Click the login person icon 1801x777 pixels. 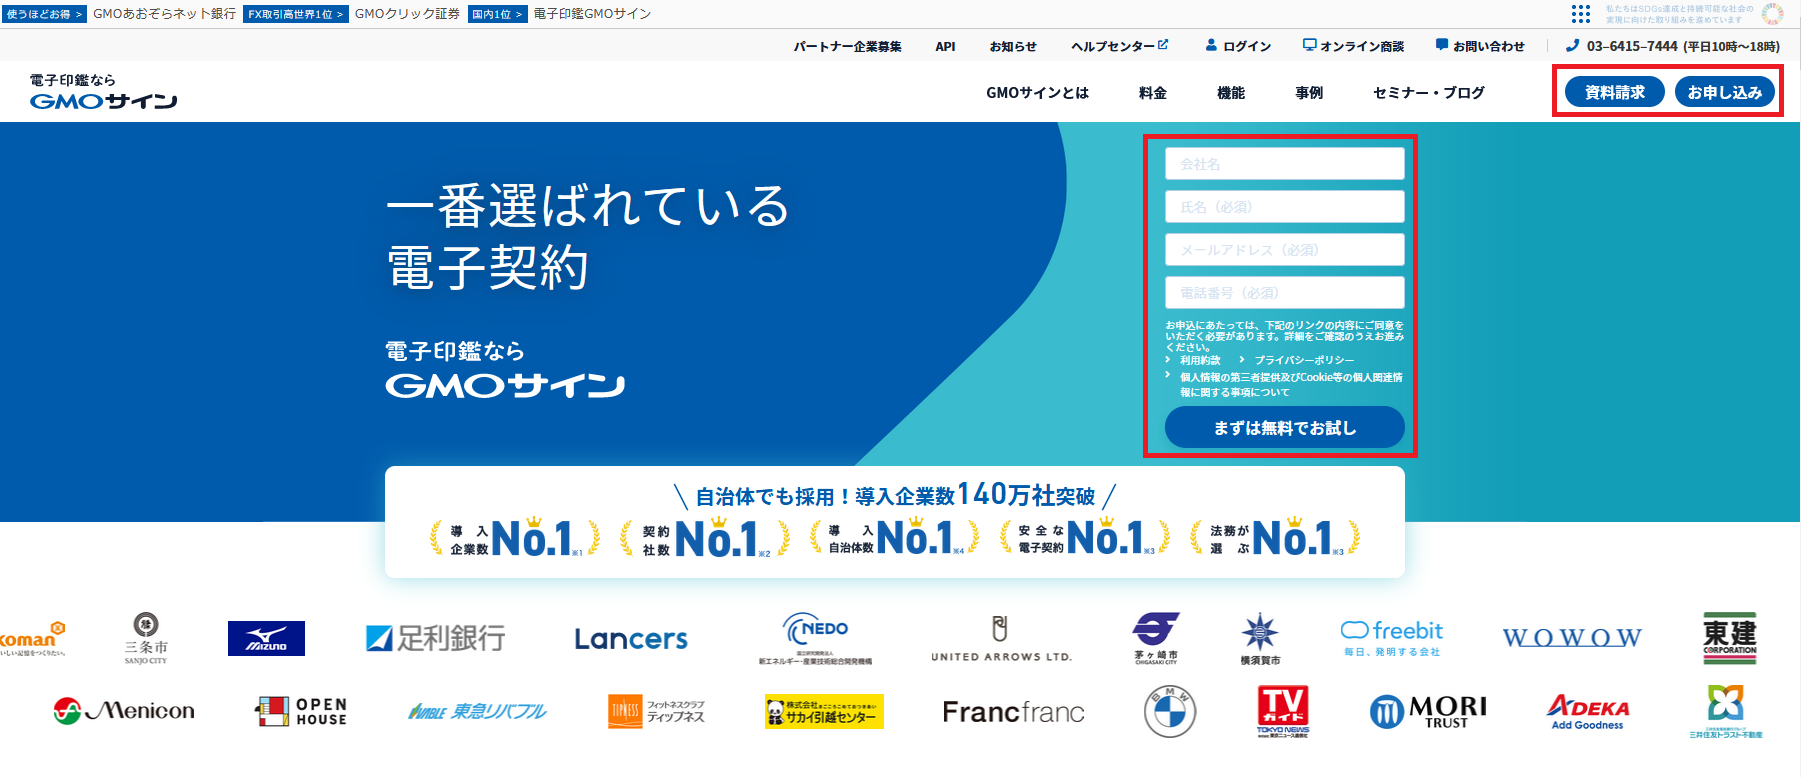1211,45
